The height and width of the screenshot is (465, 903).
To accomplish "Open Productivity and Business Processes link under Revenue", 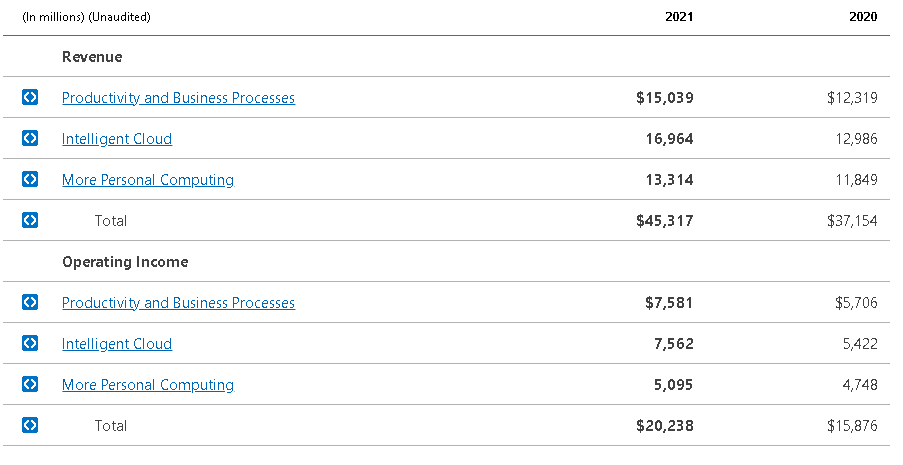I will point(178,98).
